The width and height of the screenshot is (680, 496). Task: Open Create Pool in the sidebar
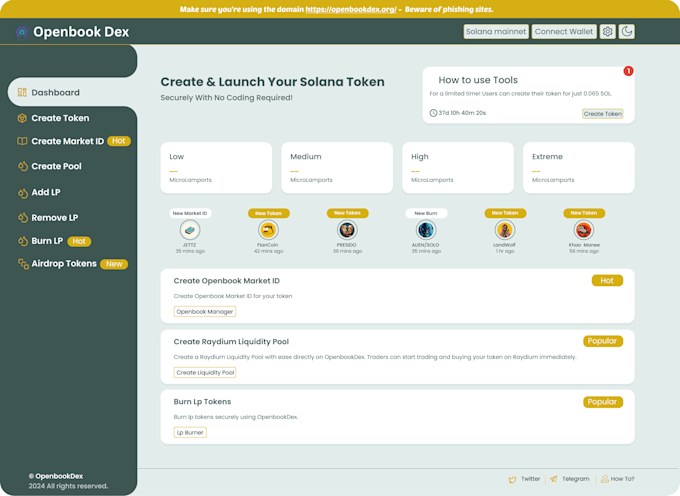click(56, 166)
